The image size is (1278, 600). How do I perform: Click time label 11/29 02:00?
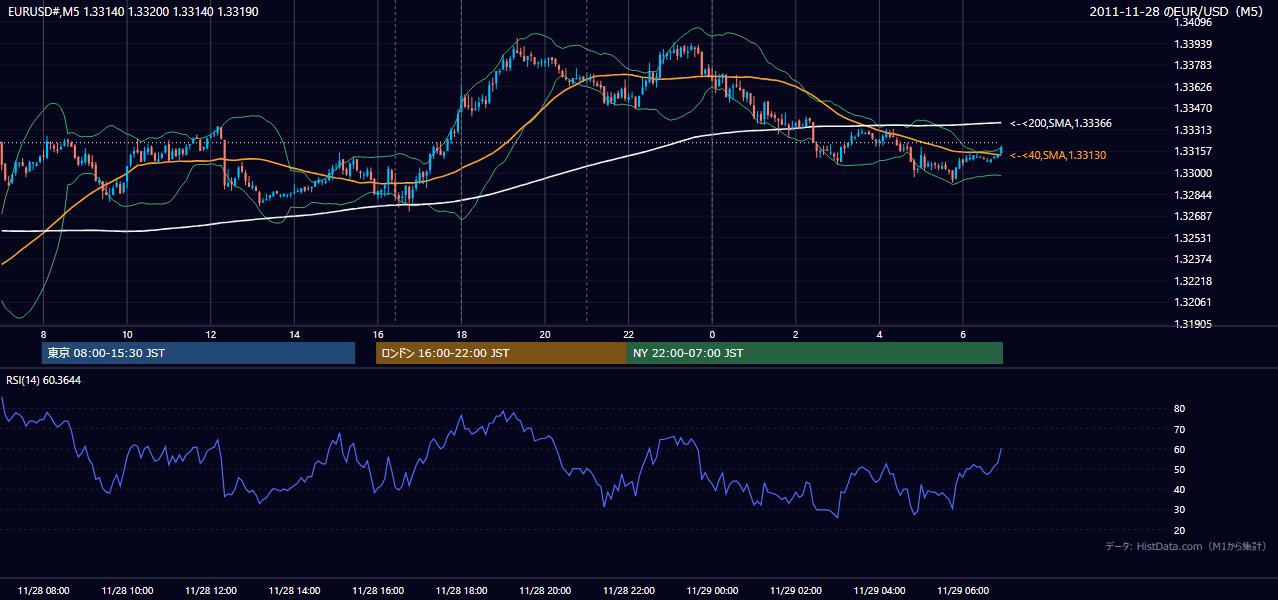click(796, 591)
